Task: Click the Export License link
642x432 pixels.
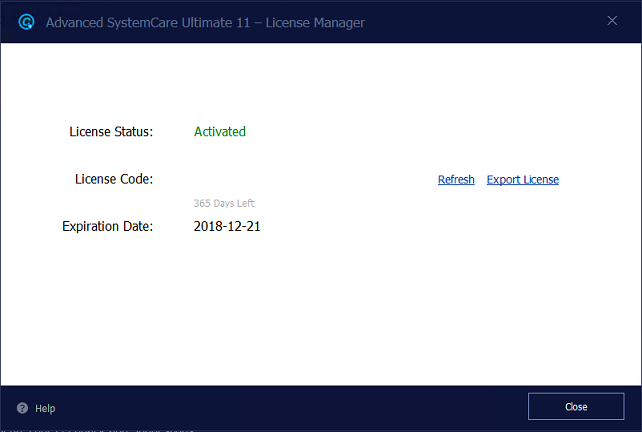Action: click(x=522, y=180)
